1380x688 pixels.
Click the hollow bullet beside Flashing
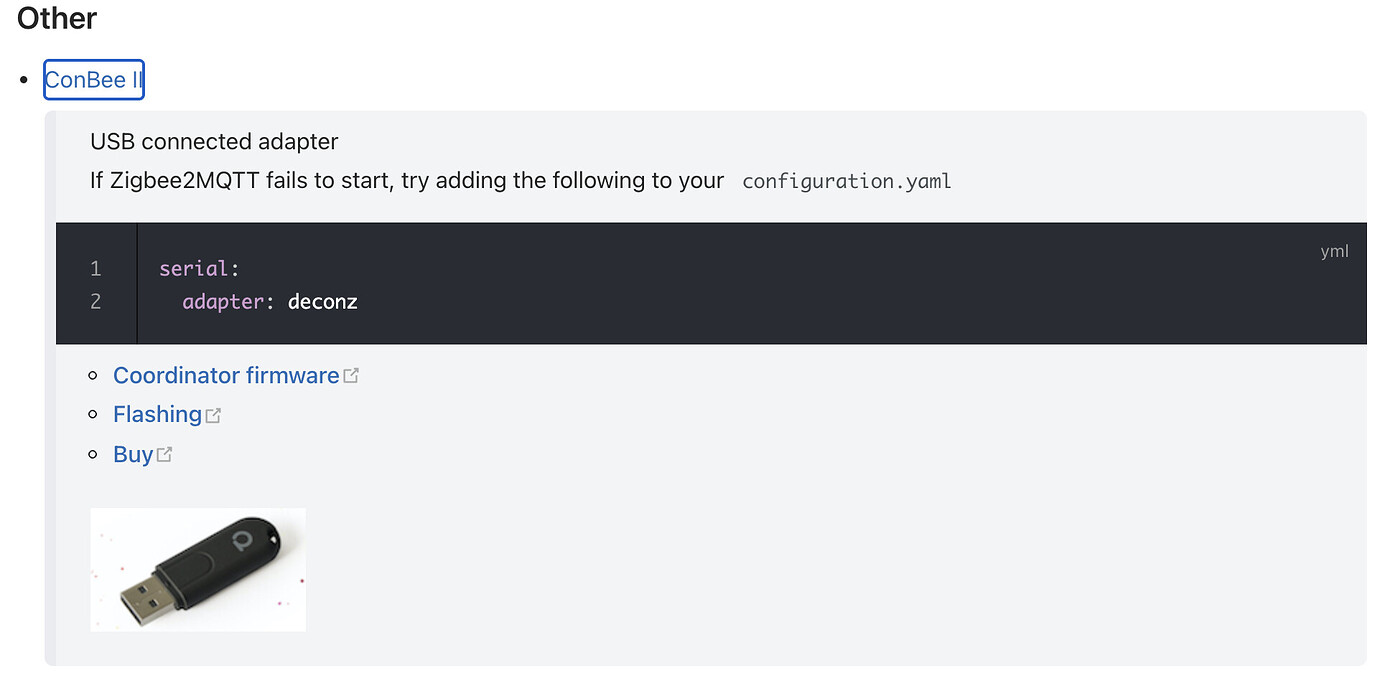pyautogui.click(x=93, y=414)
